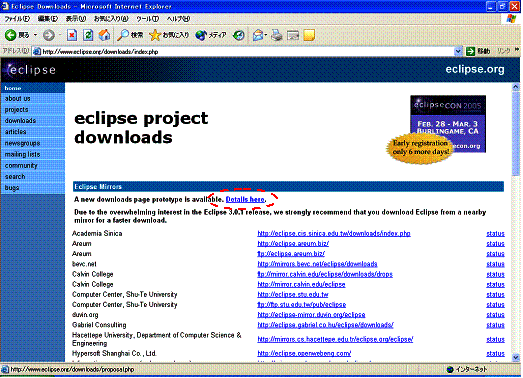Expand the address bar URL dropdown

point(458,51)
